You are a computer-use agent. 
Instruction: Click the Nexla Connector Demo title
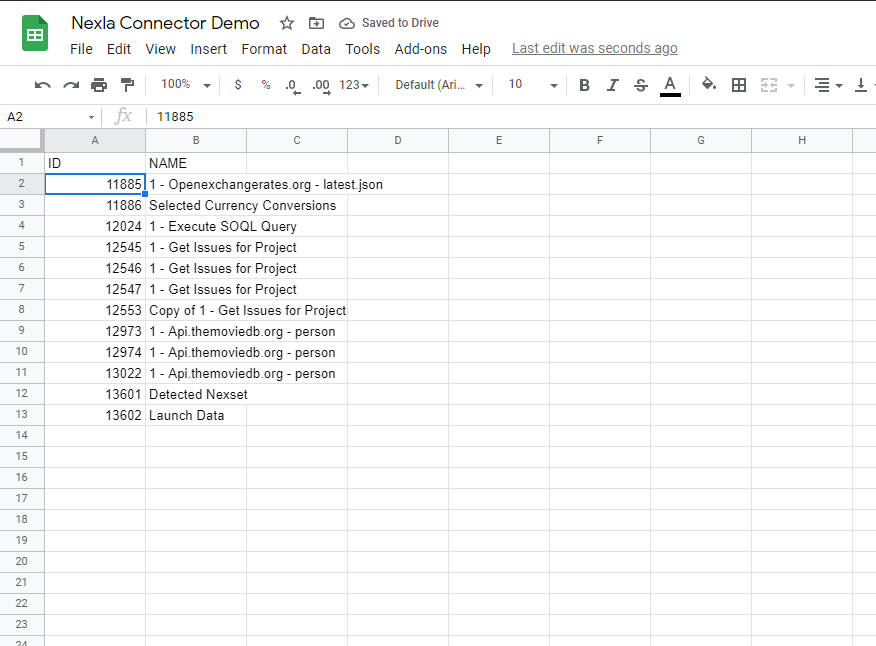(165, 23)
